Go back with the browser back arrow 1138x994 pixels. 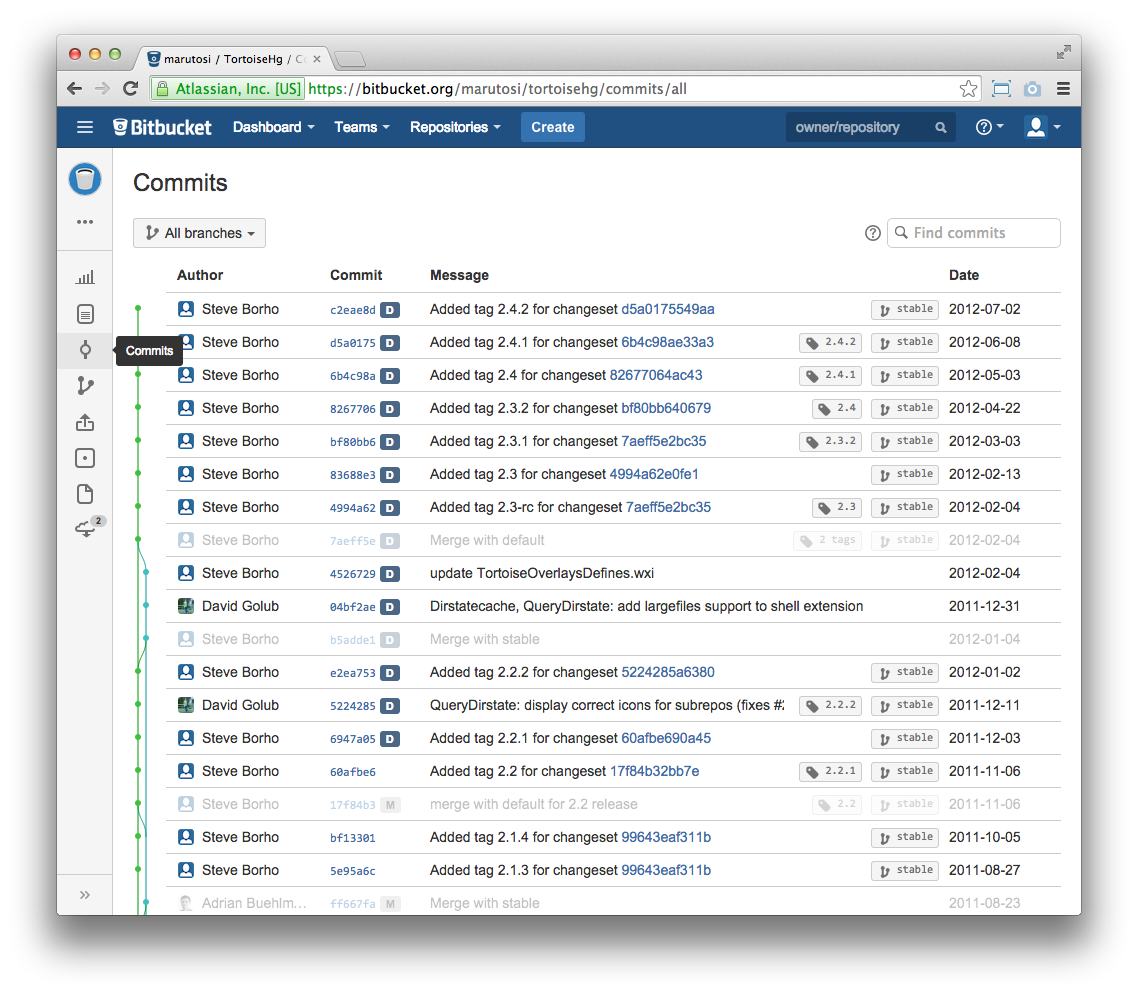tap(74, 89)
